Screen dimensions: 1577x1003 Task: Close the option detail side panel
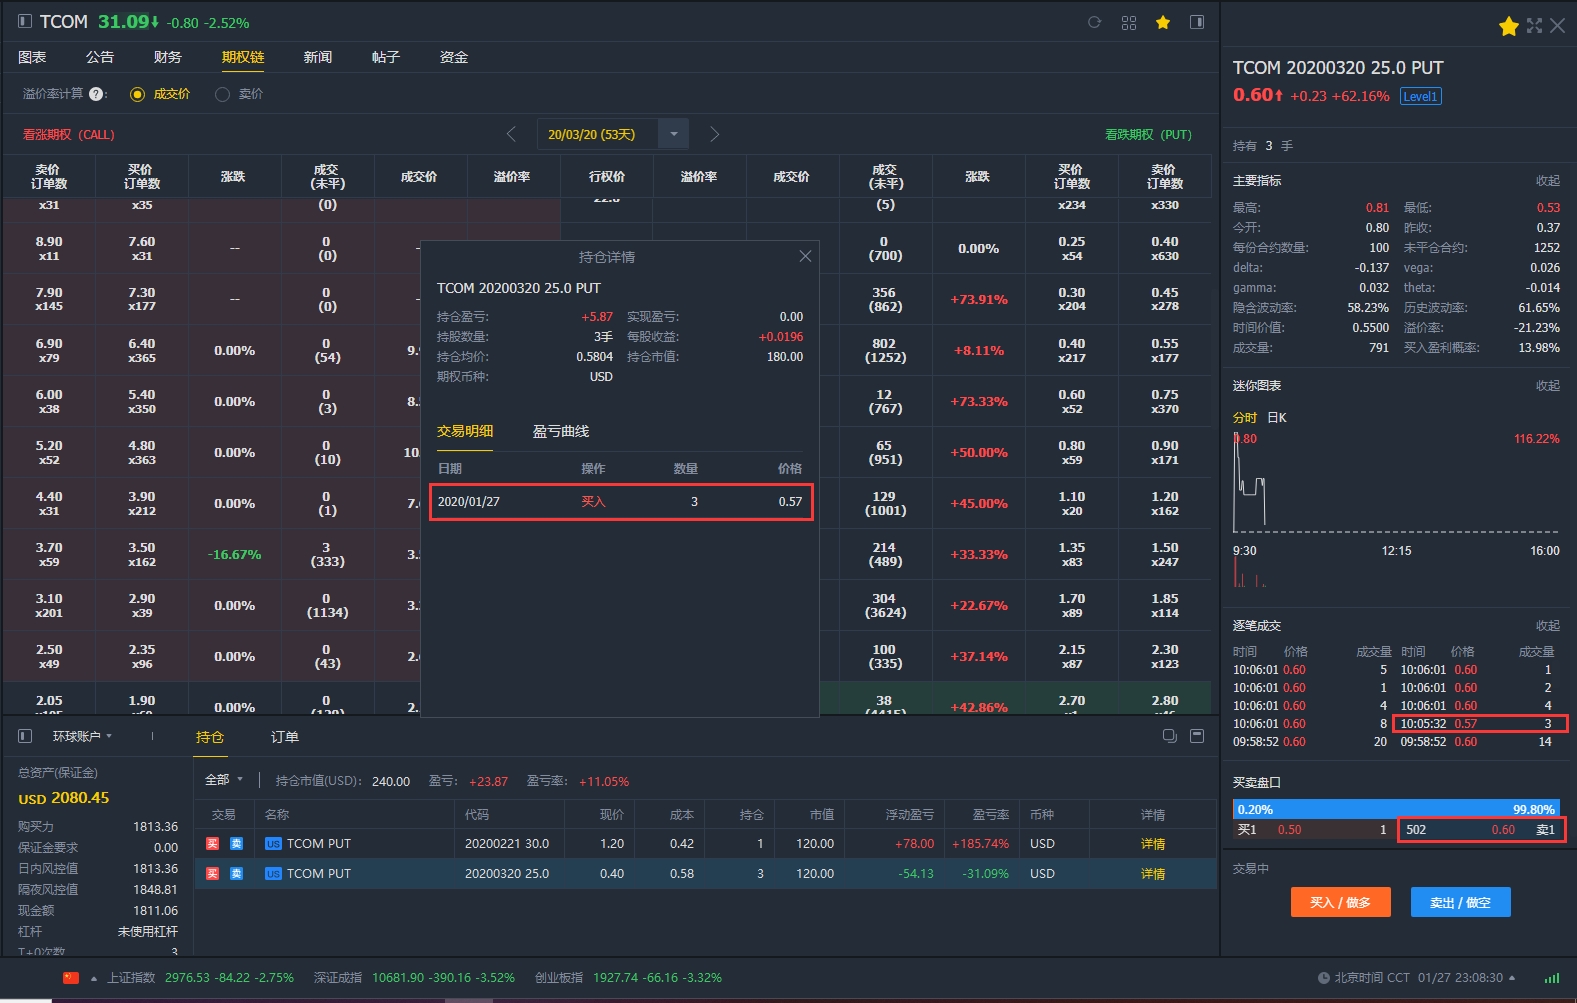click(x=1557, y=26)
